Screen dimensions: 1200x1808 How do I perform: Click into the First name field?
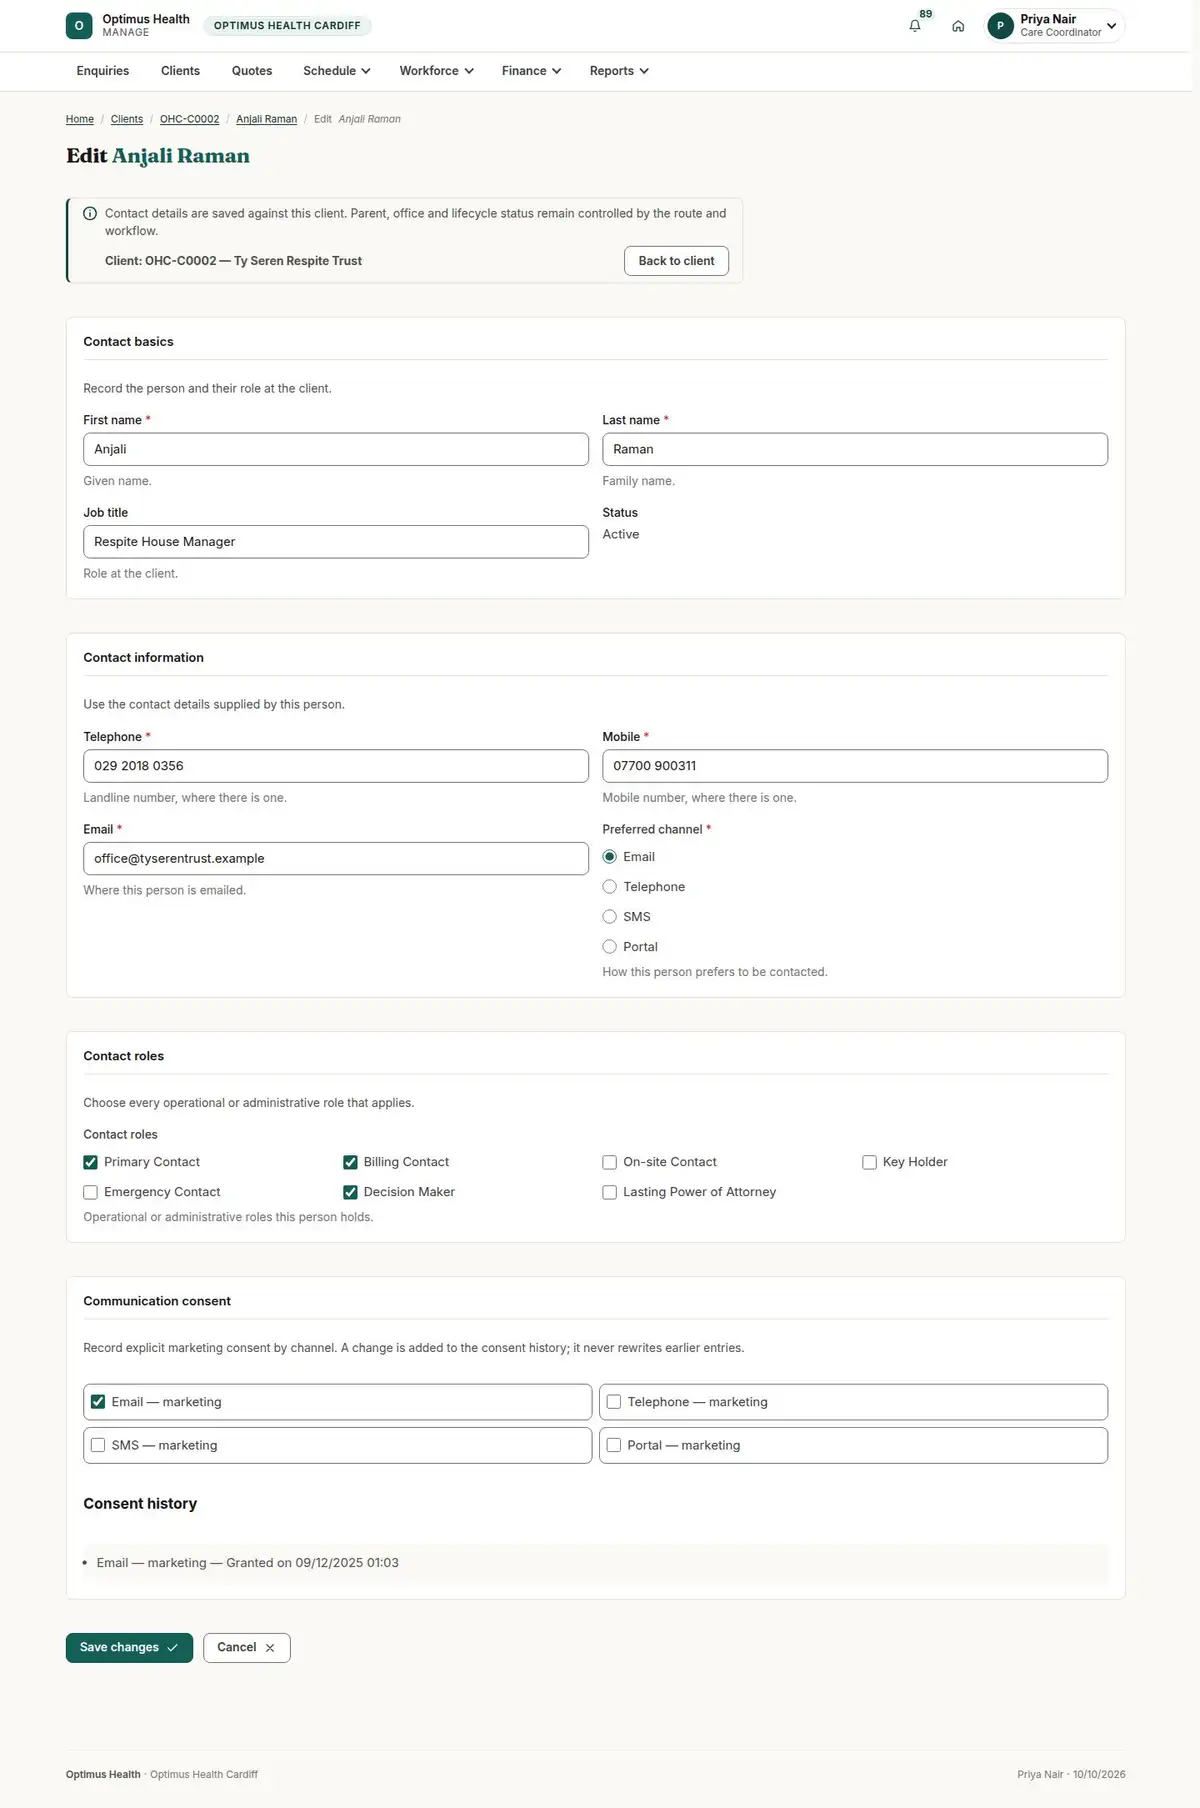tap(336, 449)
